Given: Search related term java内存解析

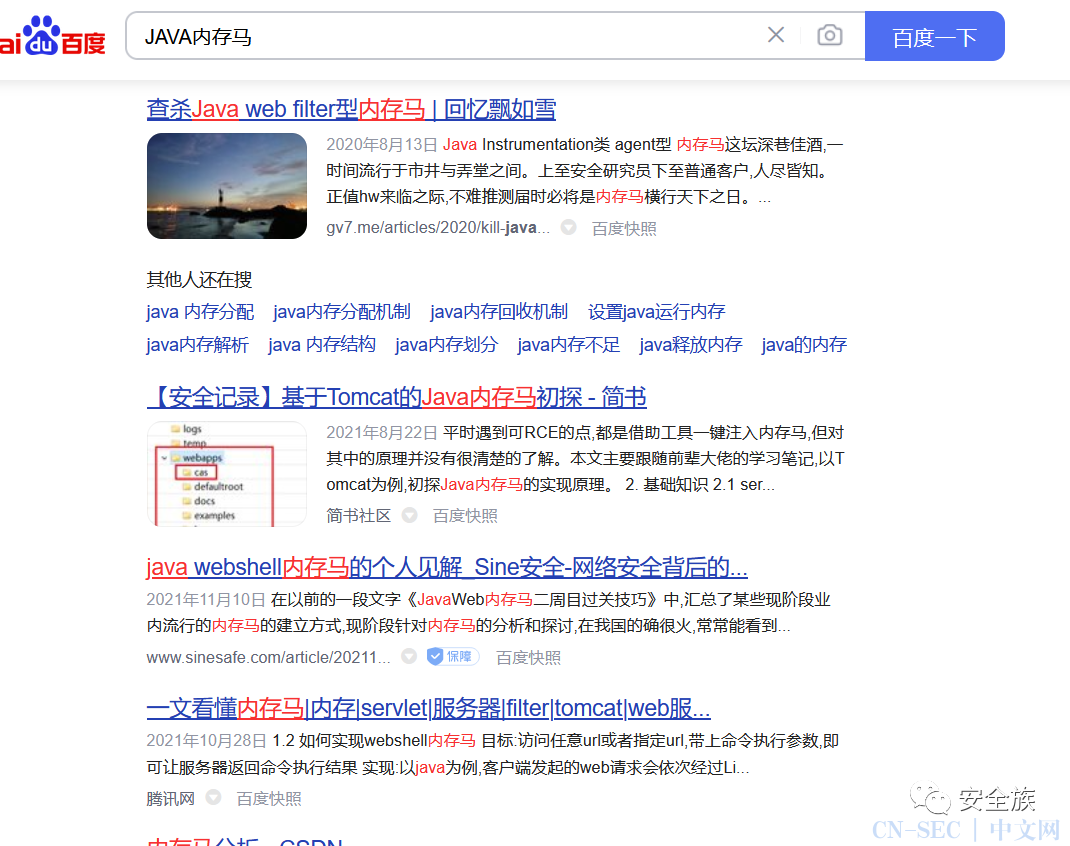Looking at the screenshot, I should click(x=197, y=345).
